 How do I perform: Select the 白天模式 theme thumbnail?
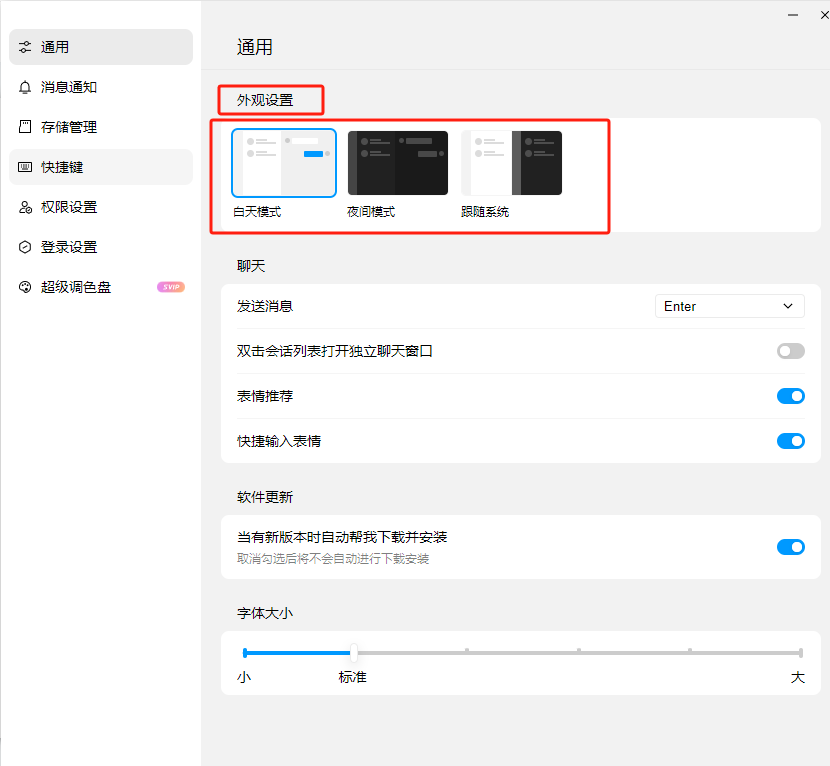pos(284,163)
